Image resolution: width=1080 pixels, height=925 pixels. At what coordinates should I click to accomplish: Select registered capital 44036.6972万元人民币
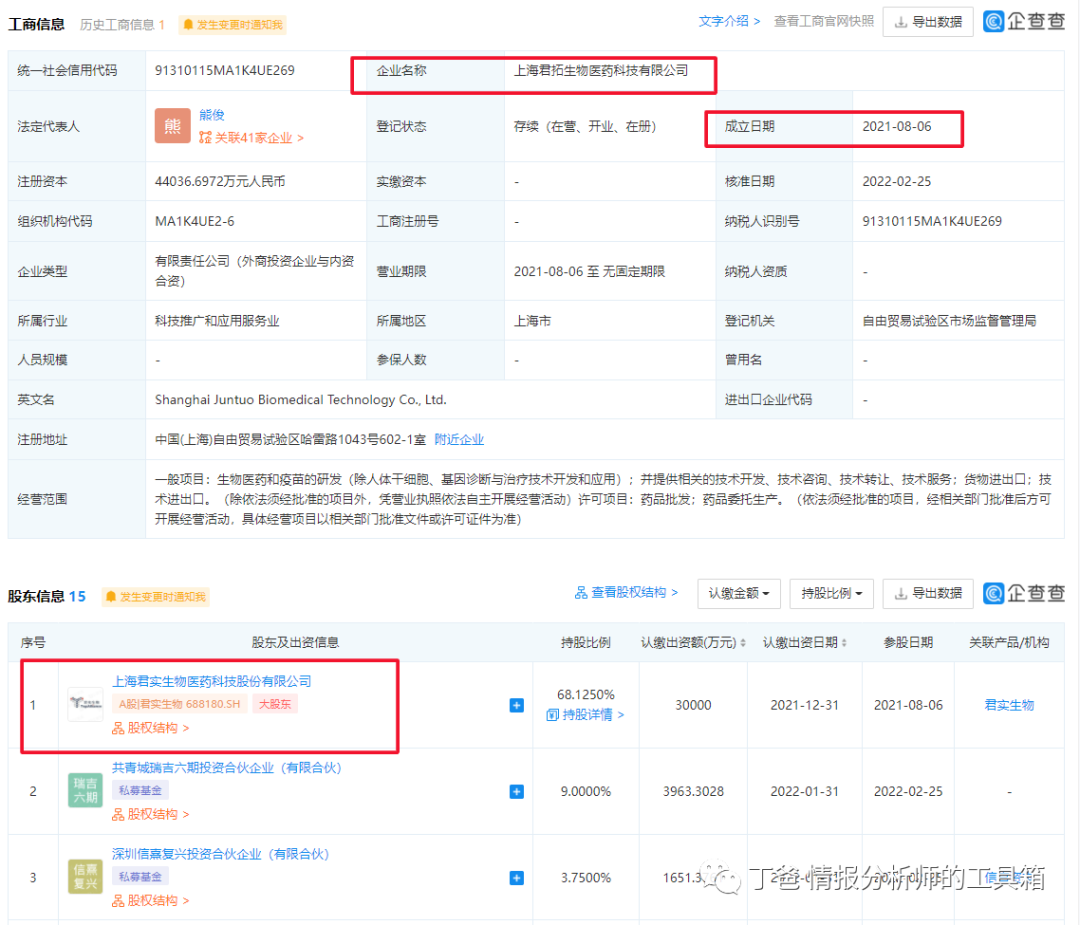tap(220, 181)
